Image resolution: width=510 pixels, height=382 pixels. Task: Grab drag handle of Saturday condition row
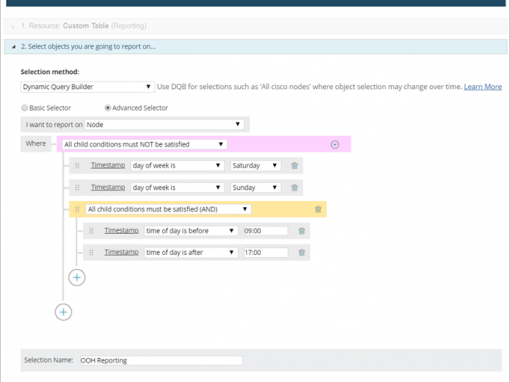coord(77,166)
